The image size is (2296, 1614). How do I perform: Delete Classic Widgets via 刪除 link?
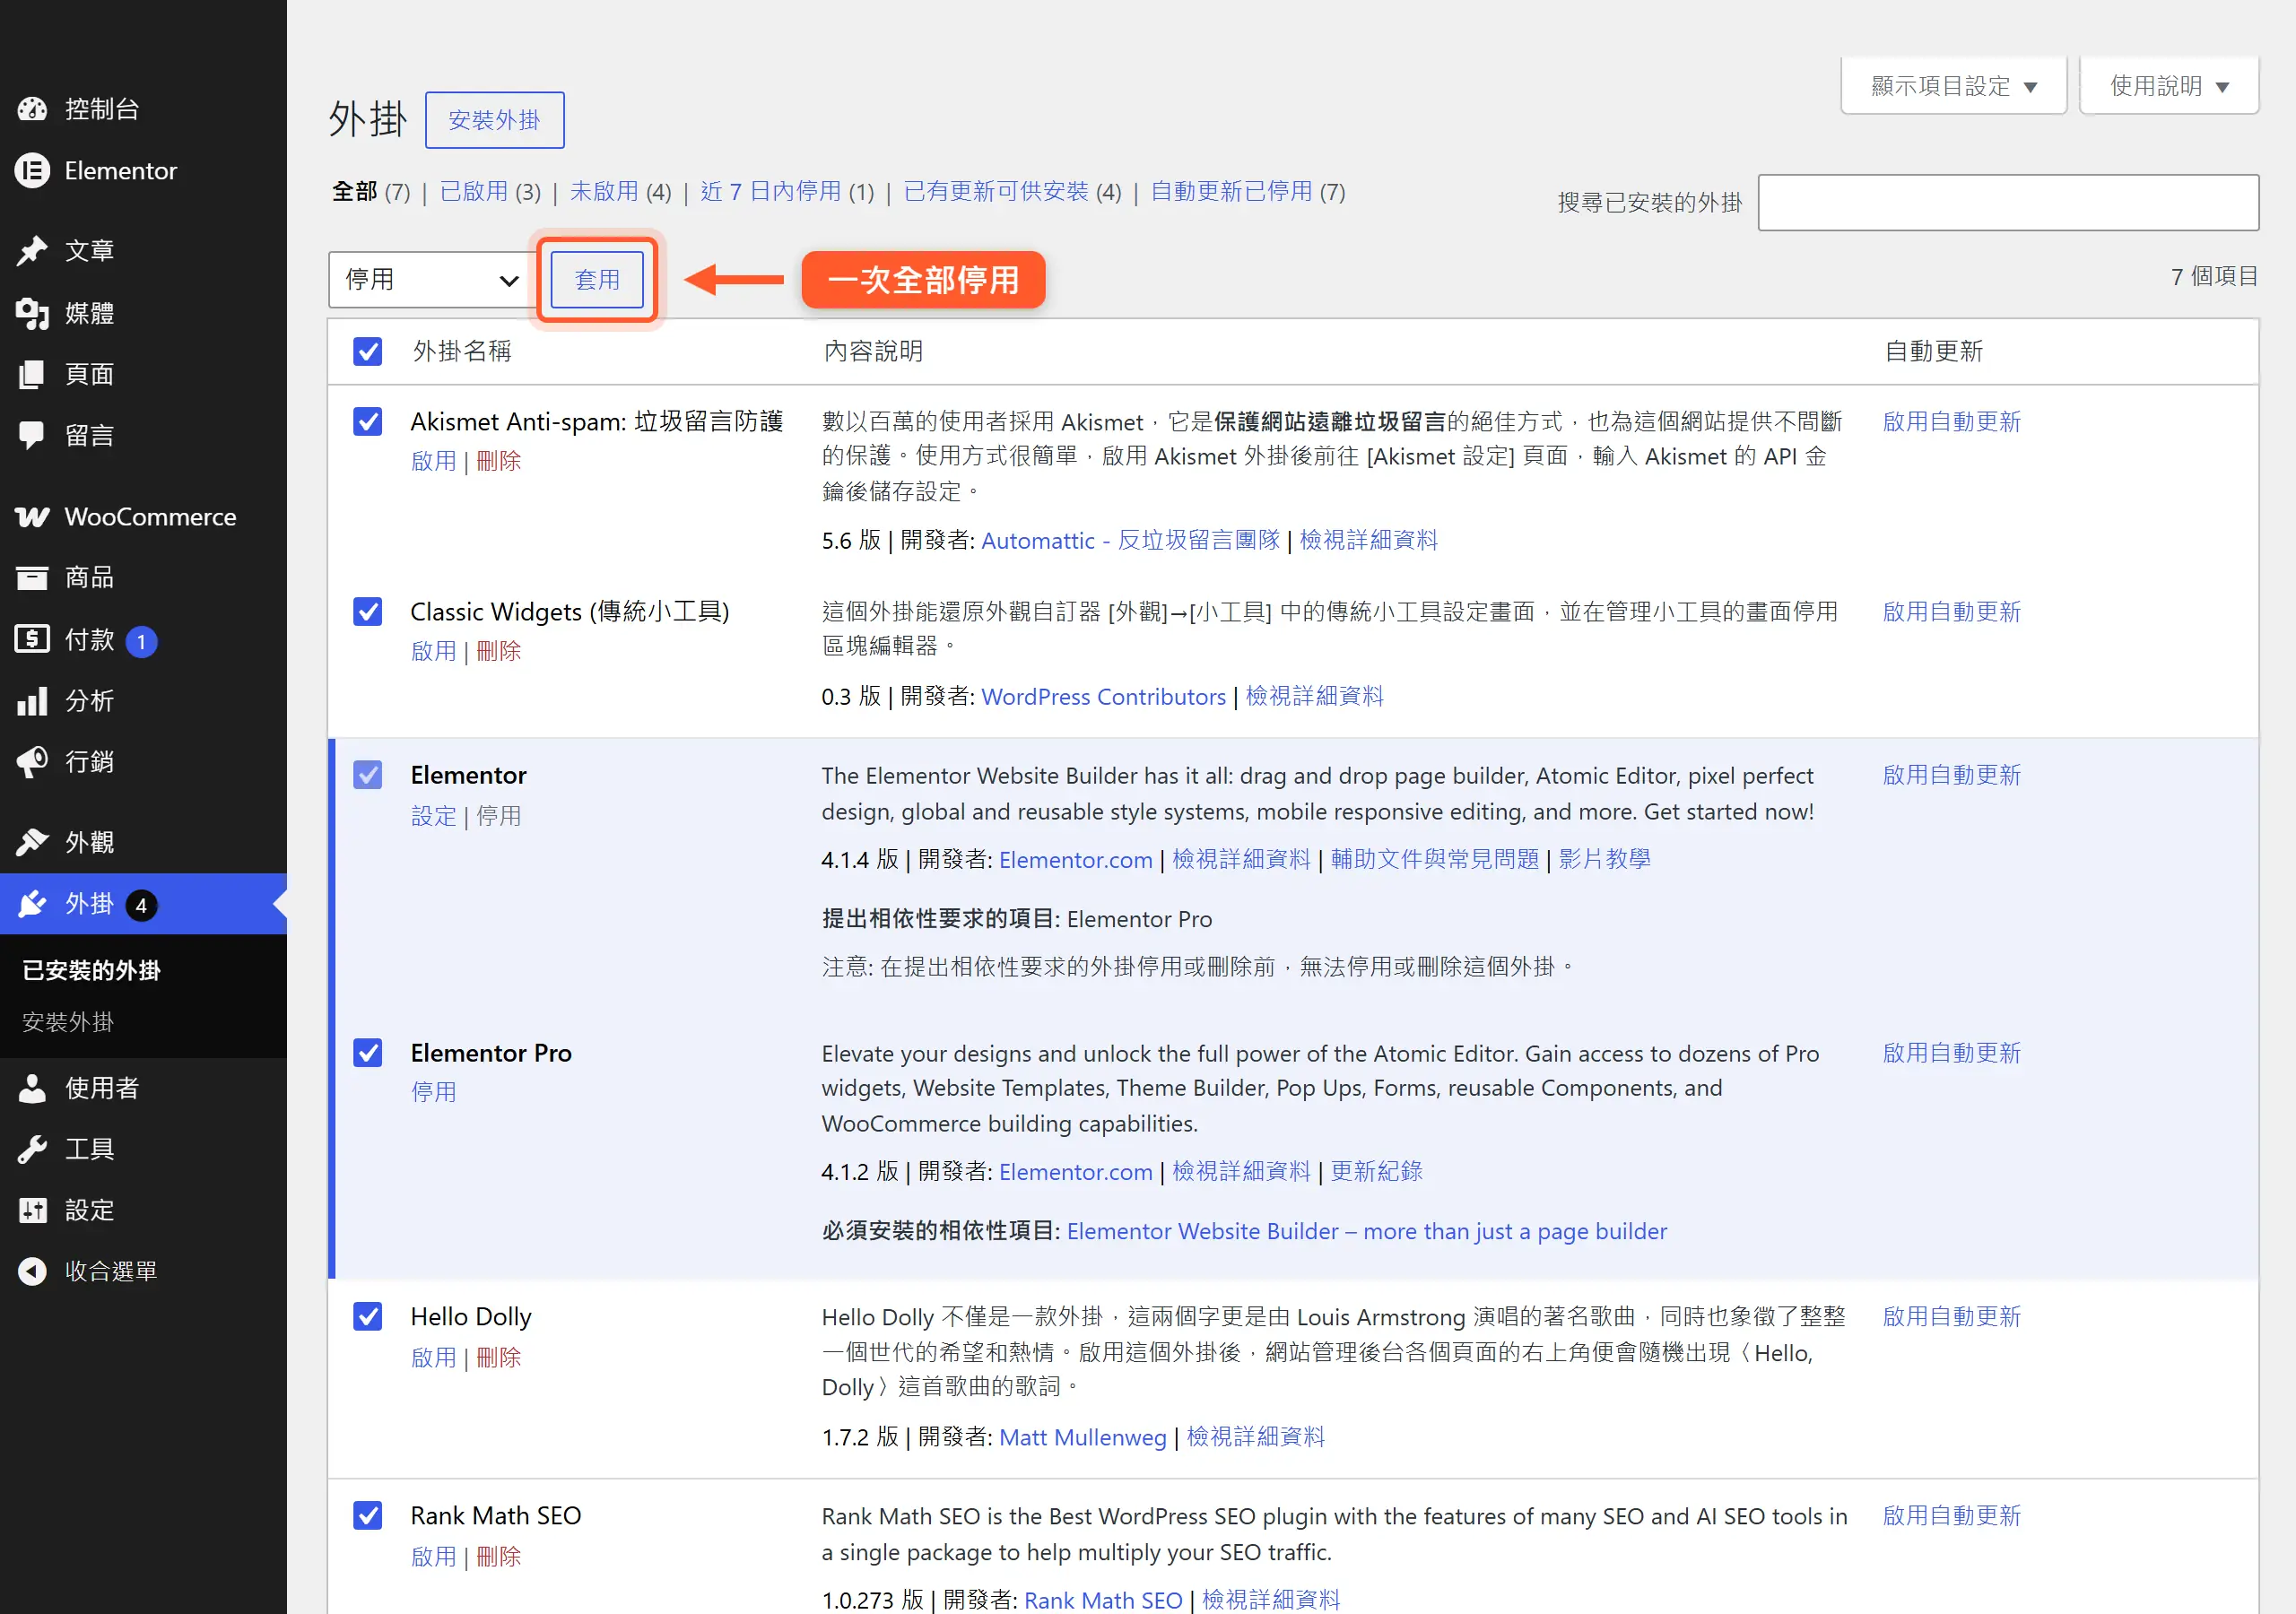(x=499, y=651)
